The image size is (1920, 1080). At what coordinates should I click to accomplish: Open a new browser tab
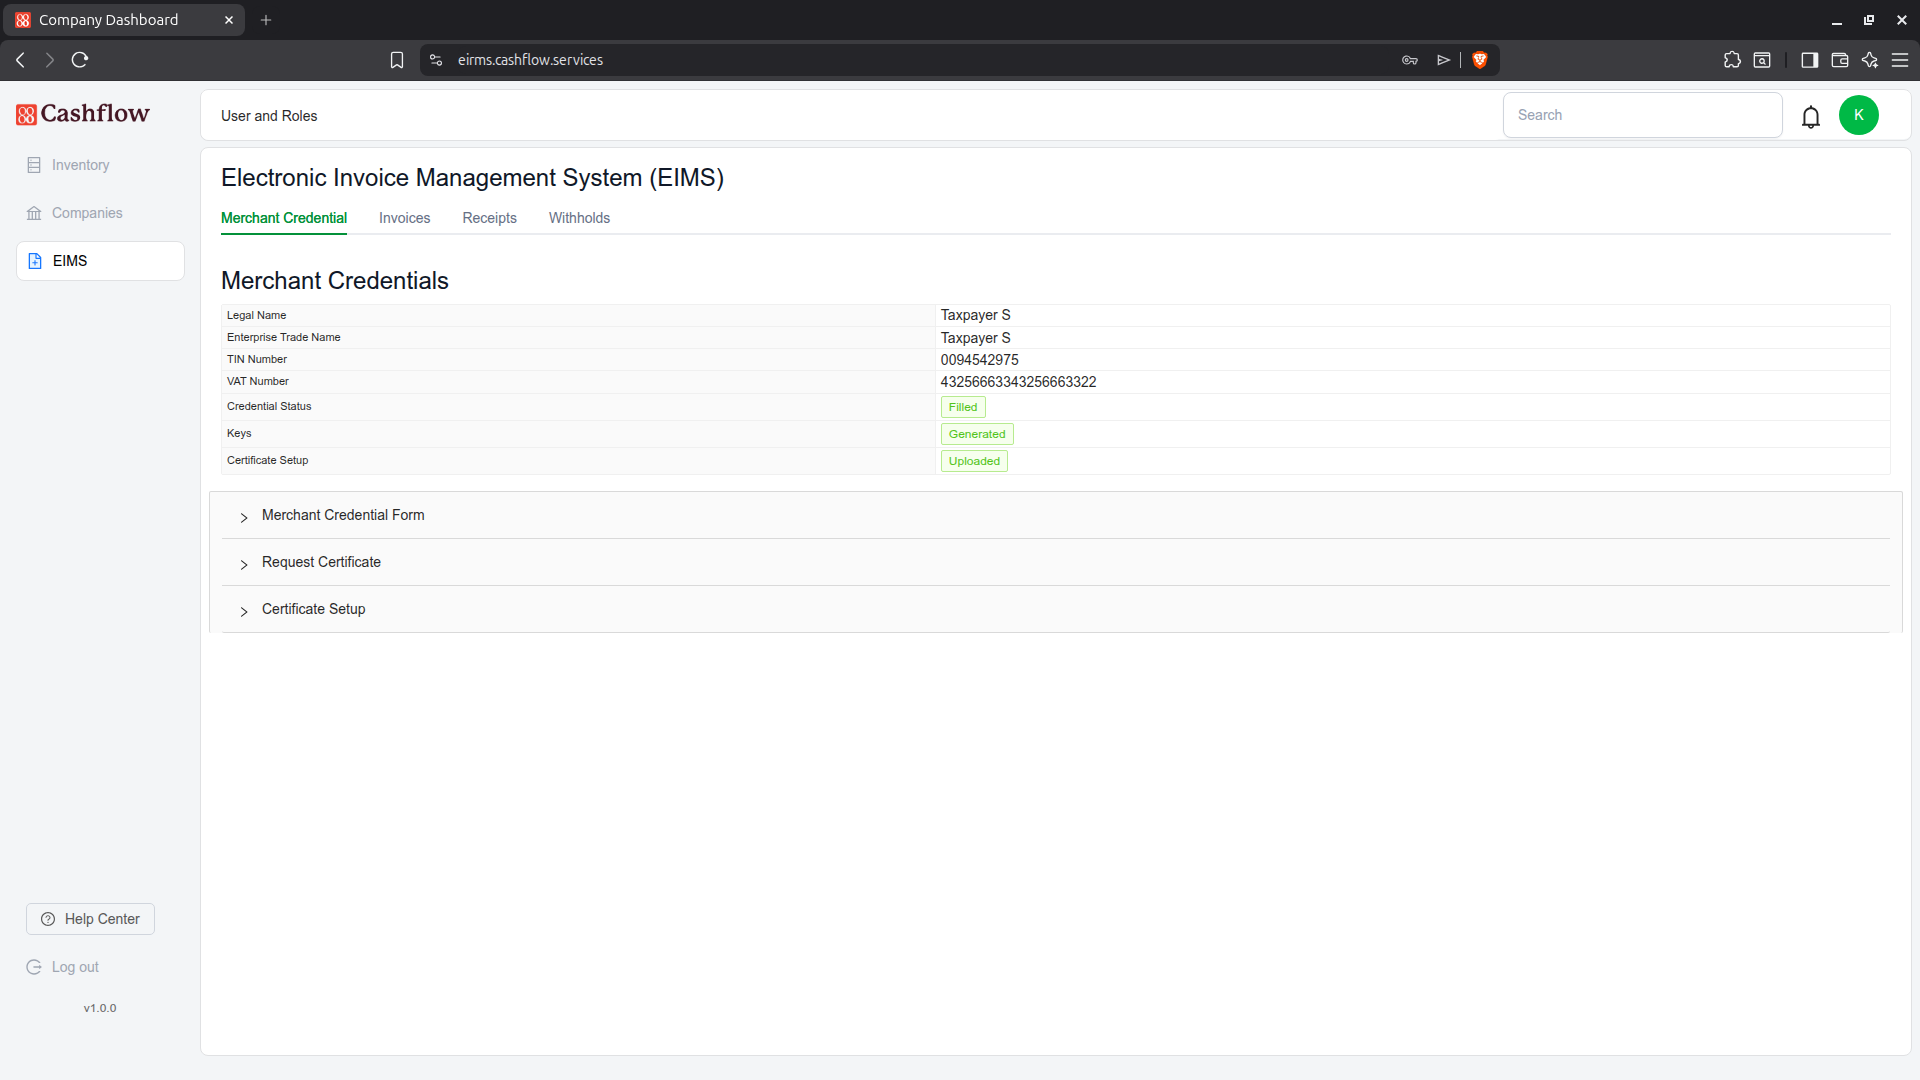(266, 20)
